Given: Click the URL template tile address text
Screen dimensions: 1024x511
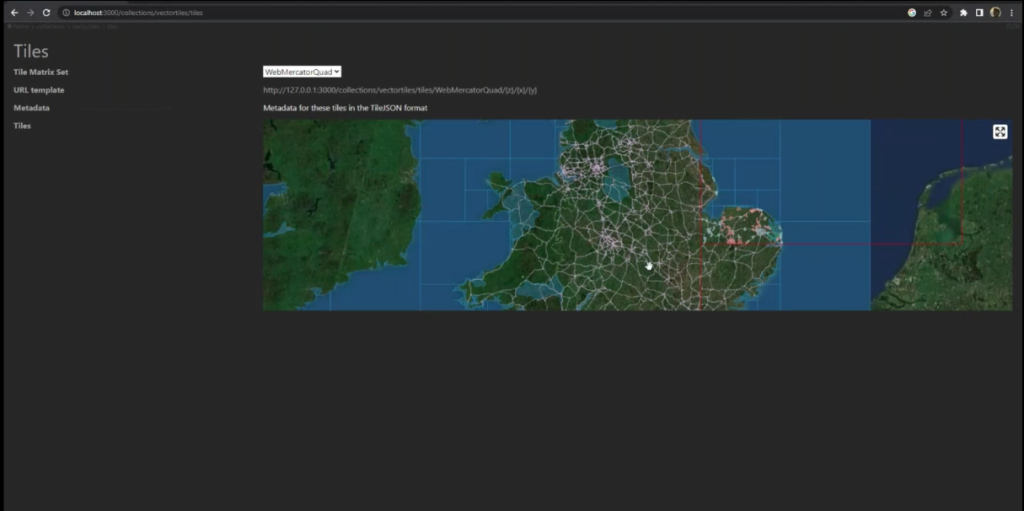Looking at the screenshot, I should coord(400,90).
